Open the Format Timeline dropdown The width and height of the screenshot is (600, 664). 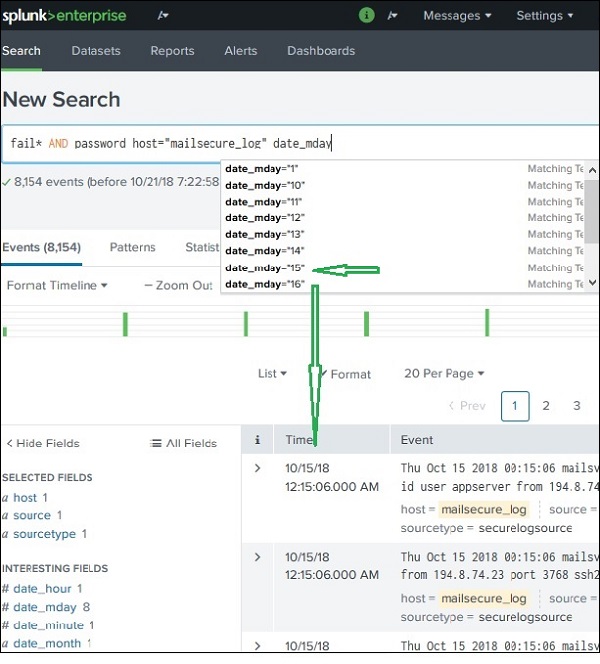tap(57, 285)
